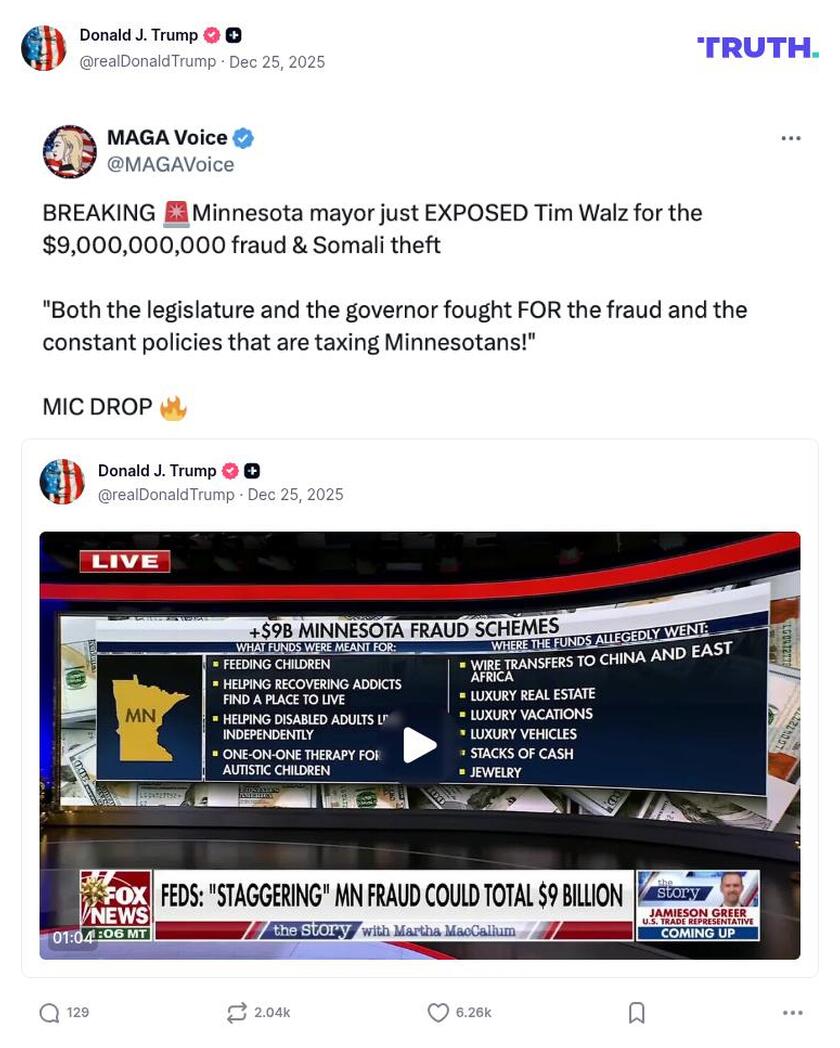This screenshot has height=1048, width=840.
Task: Click the red verified badge beside top Trump name
Action: (x=212, y=35)
